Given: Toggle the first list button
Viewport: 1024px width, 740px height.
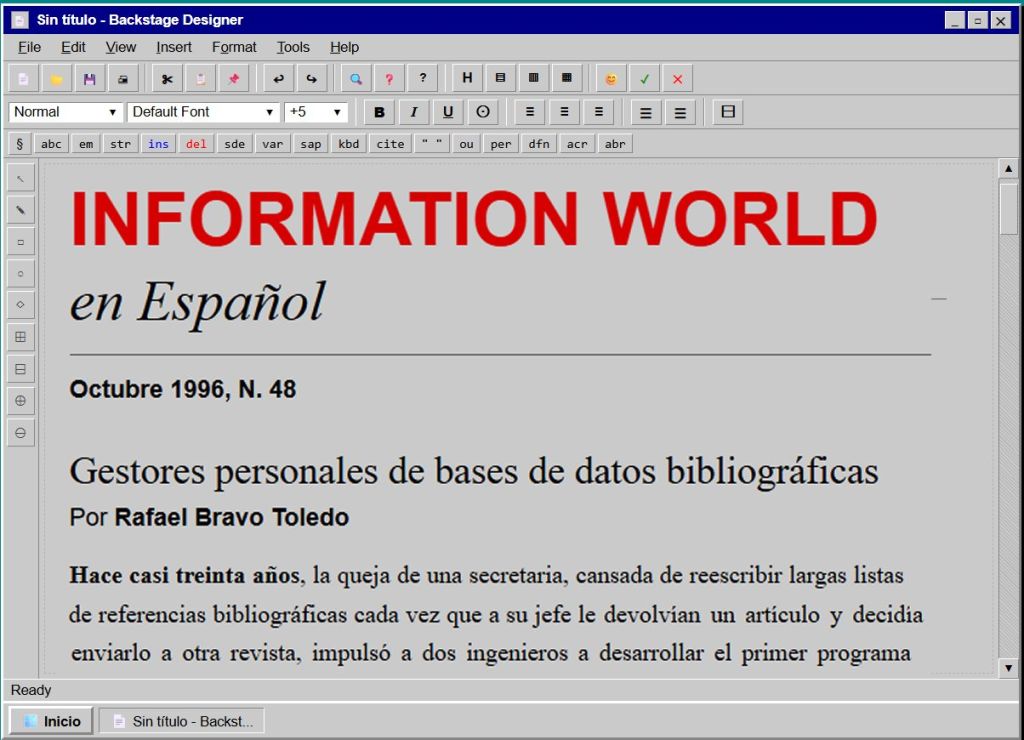Looking at the screenshot, I should [x=646, y=113].
